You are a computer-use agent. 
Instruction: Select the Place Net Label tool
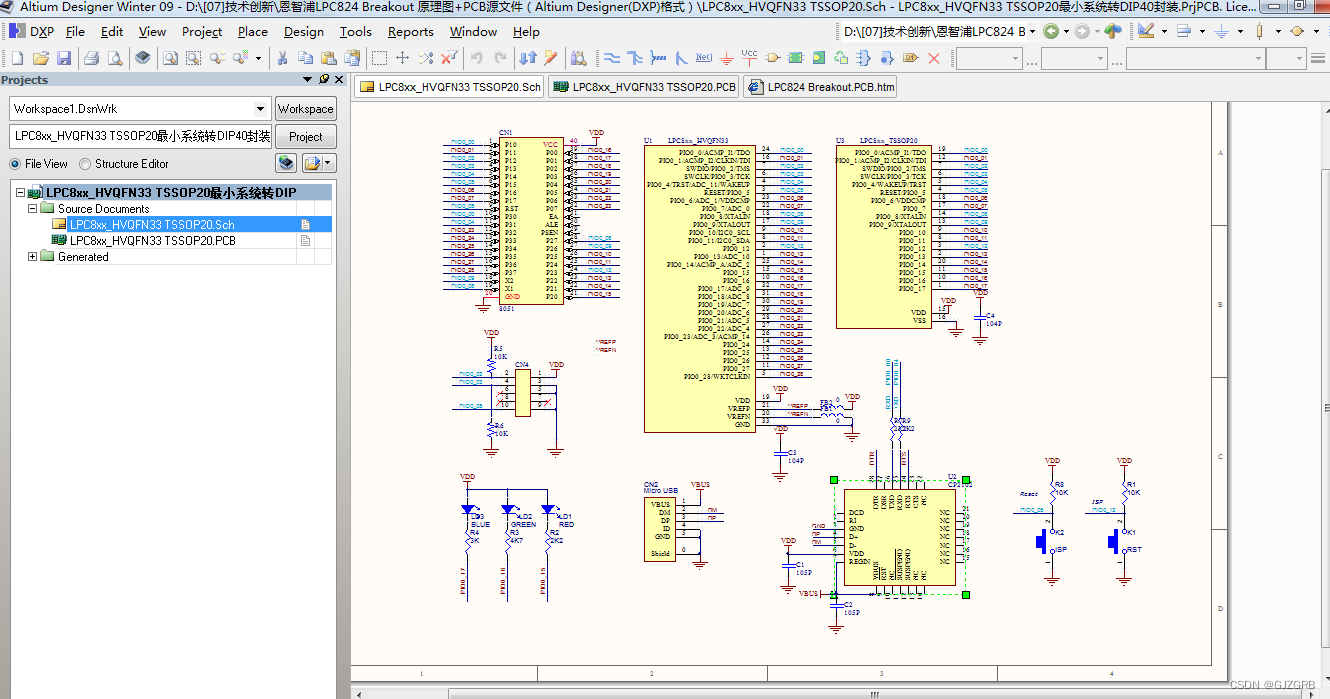coord(704,58)
